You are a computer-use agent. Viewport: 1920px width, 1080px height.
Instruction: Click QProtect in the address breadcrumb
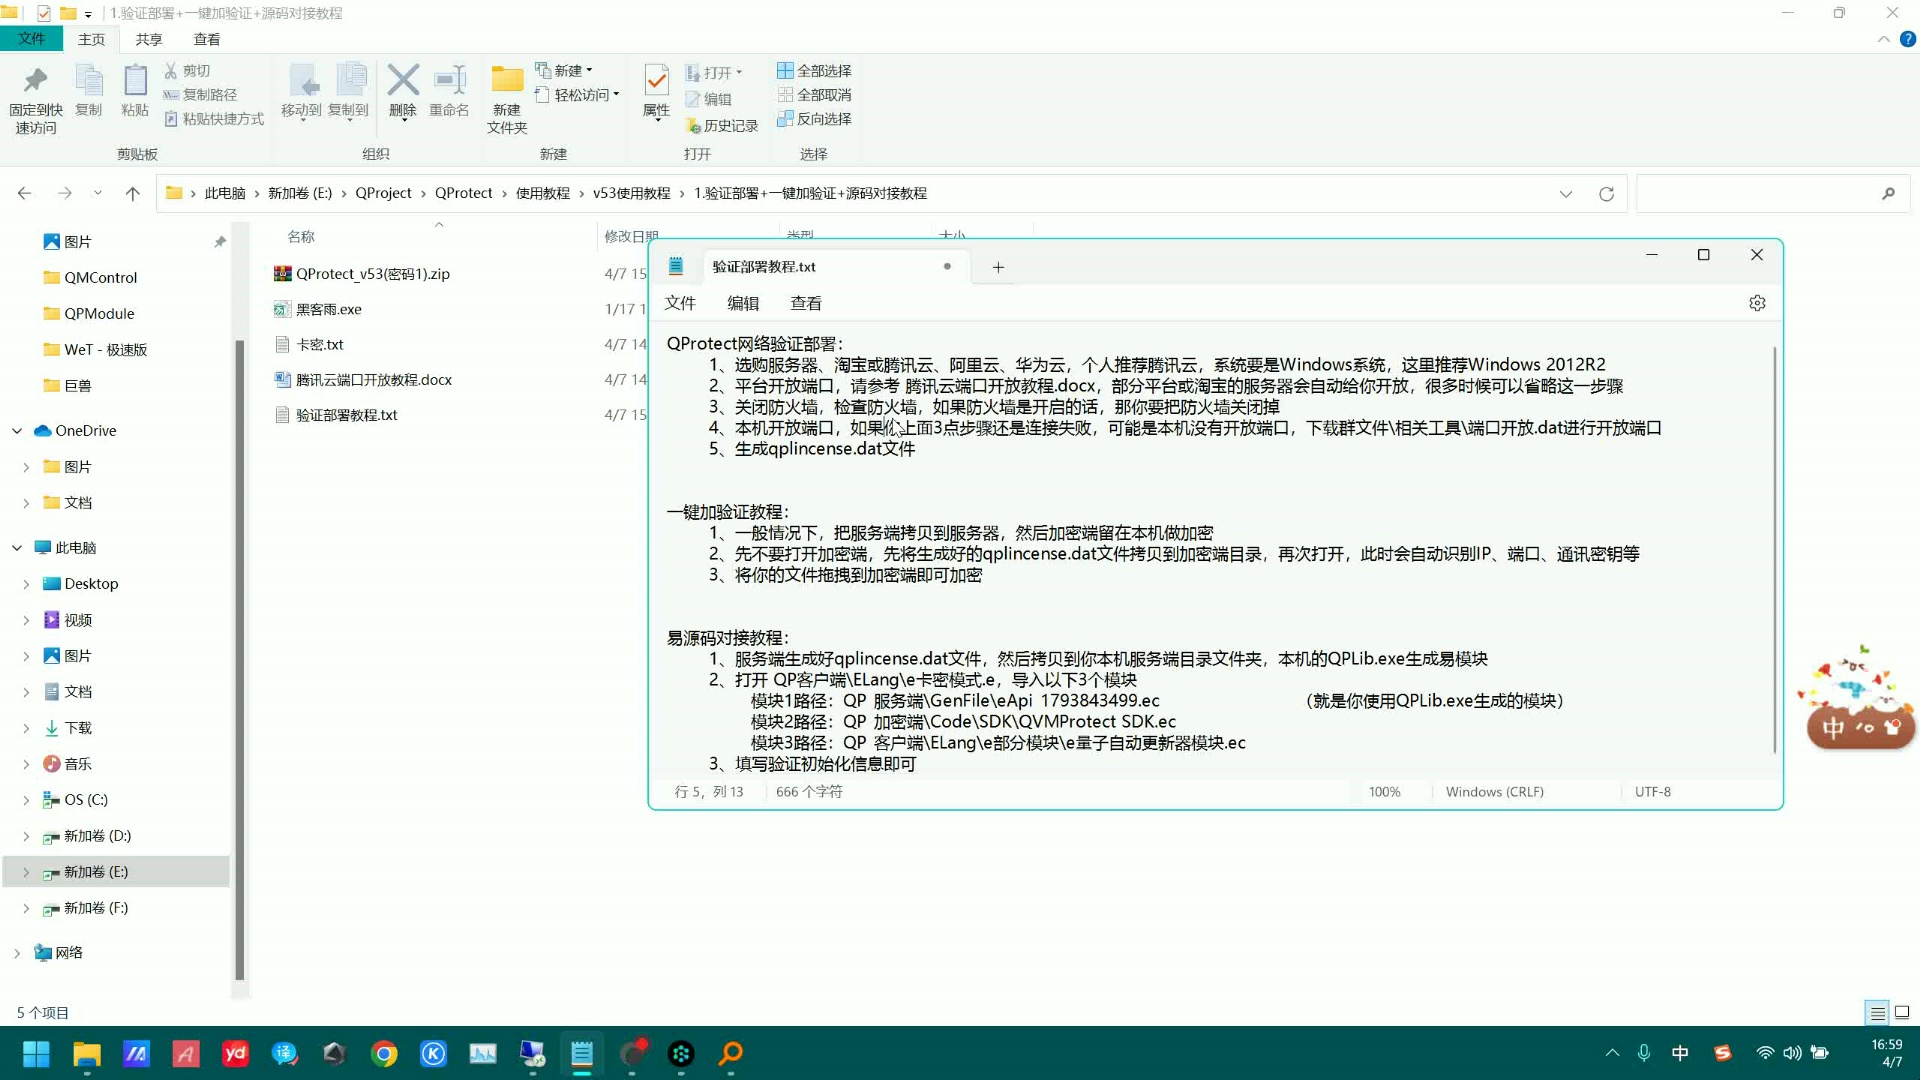(463, 193)
